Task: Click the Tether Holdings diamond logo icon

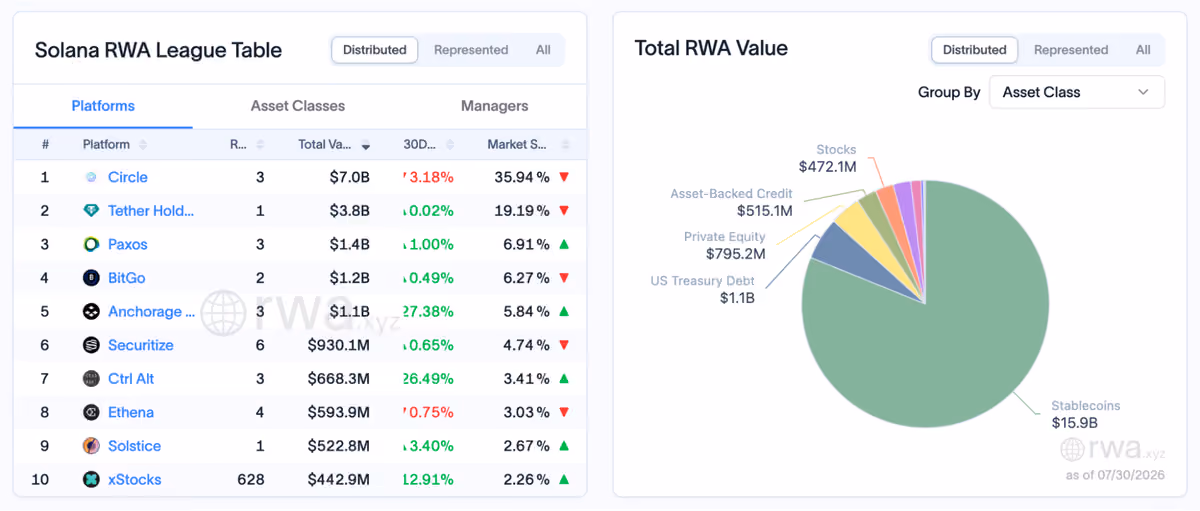Action: [x=91, y=211]
